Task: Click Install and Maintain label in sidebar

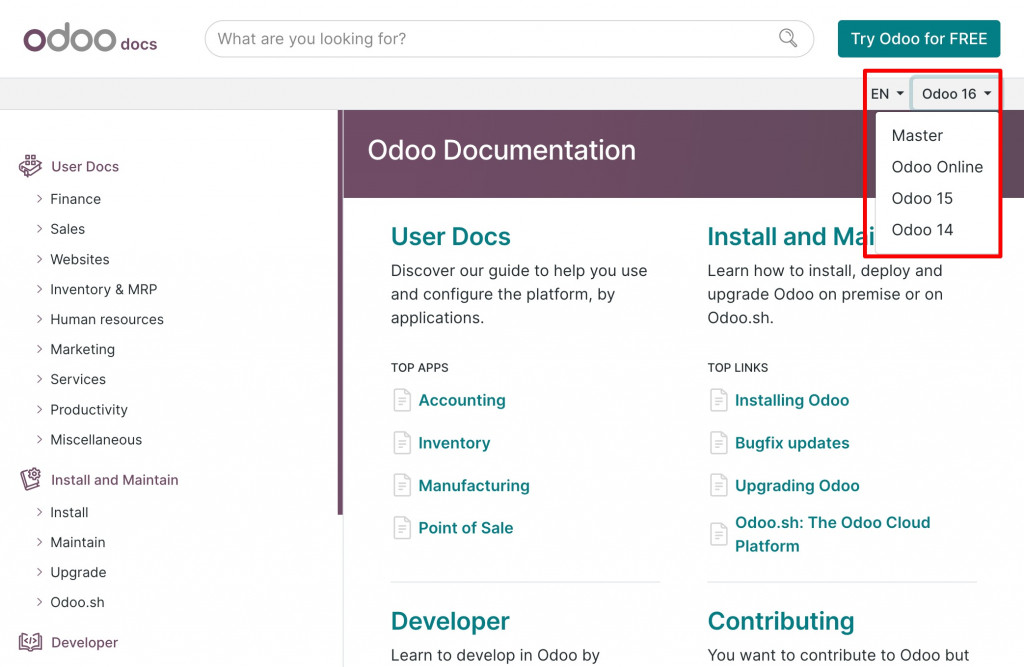Action: (x=114, y=480)
